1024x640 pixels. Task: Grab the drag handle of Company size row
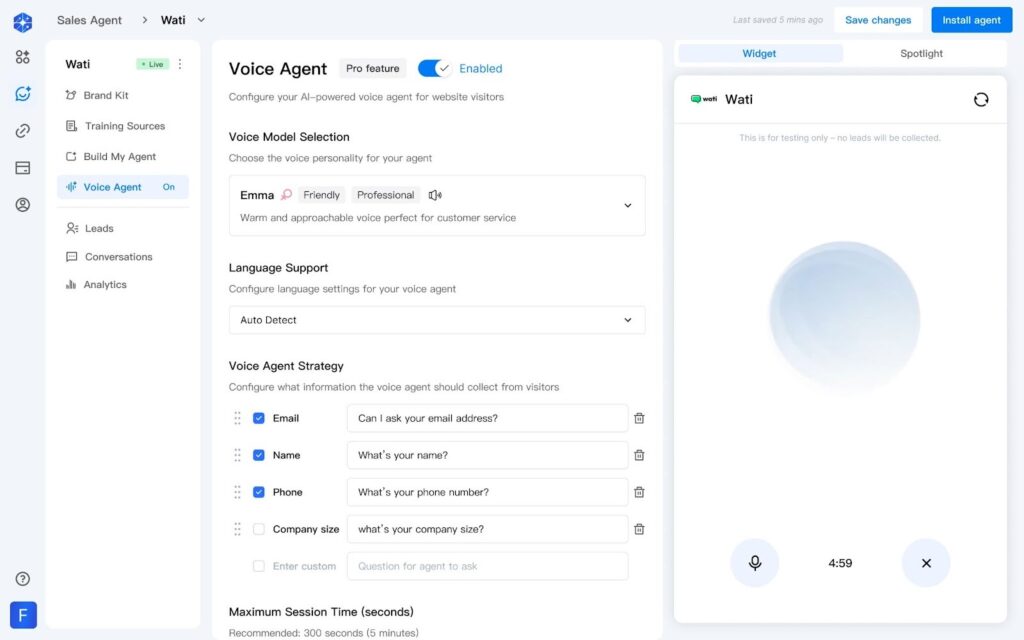point(238,530)
